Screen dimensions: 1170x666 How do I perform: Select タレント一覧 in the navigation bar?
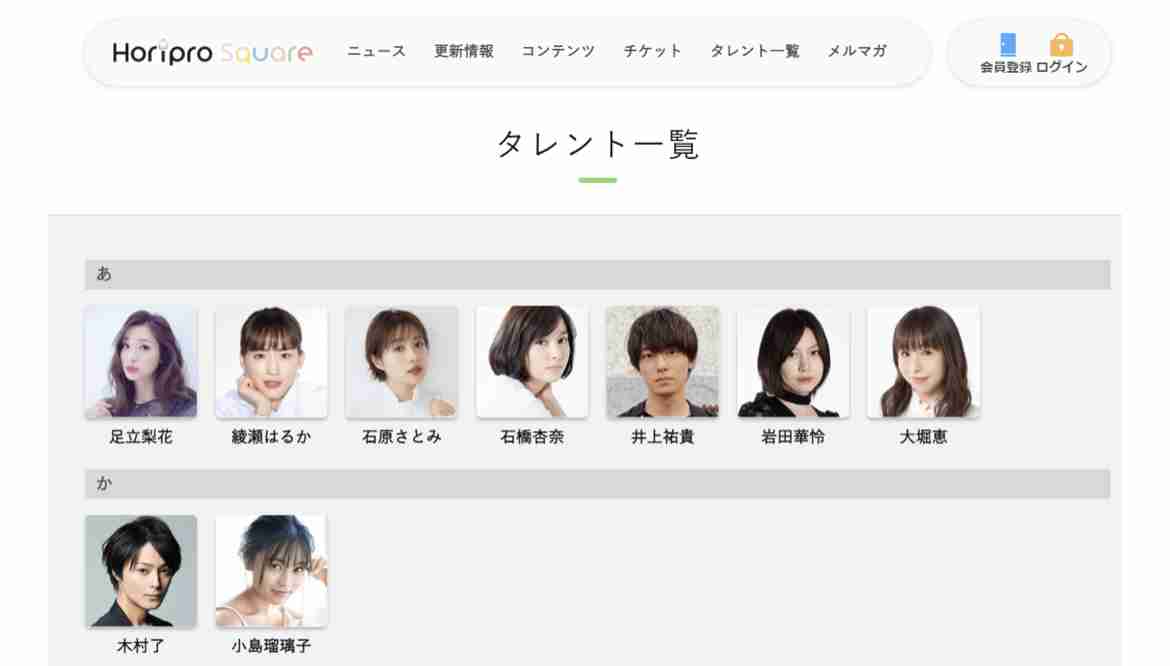tap(755, 51)
